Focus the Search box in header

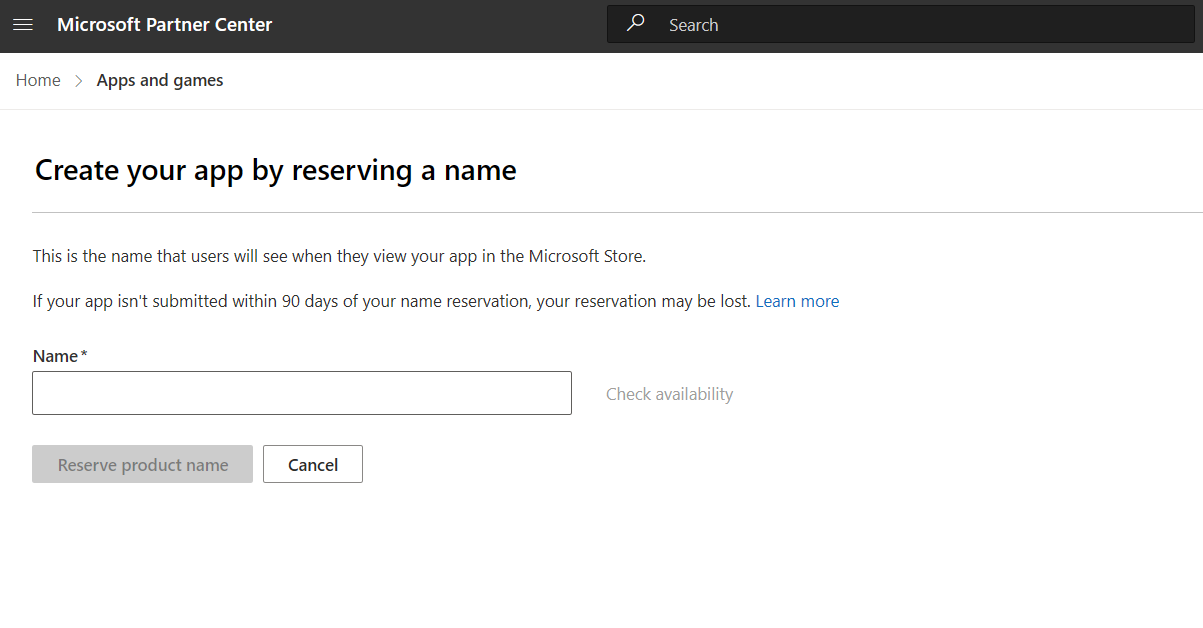click(x=900, y=25)
